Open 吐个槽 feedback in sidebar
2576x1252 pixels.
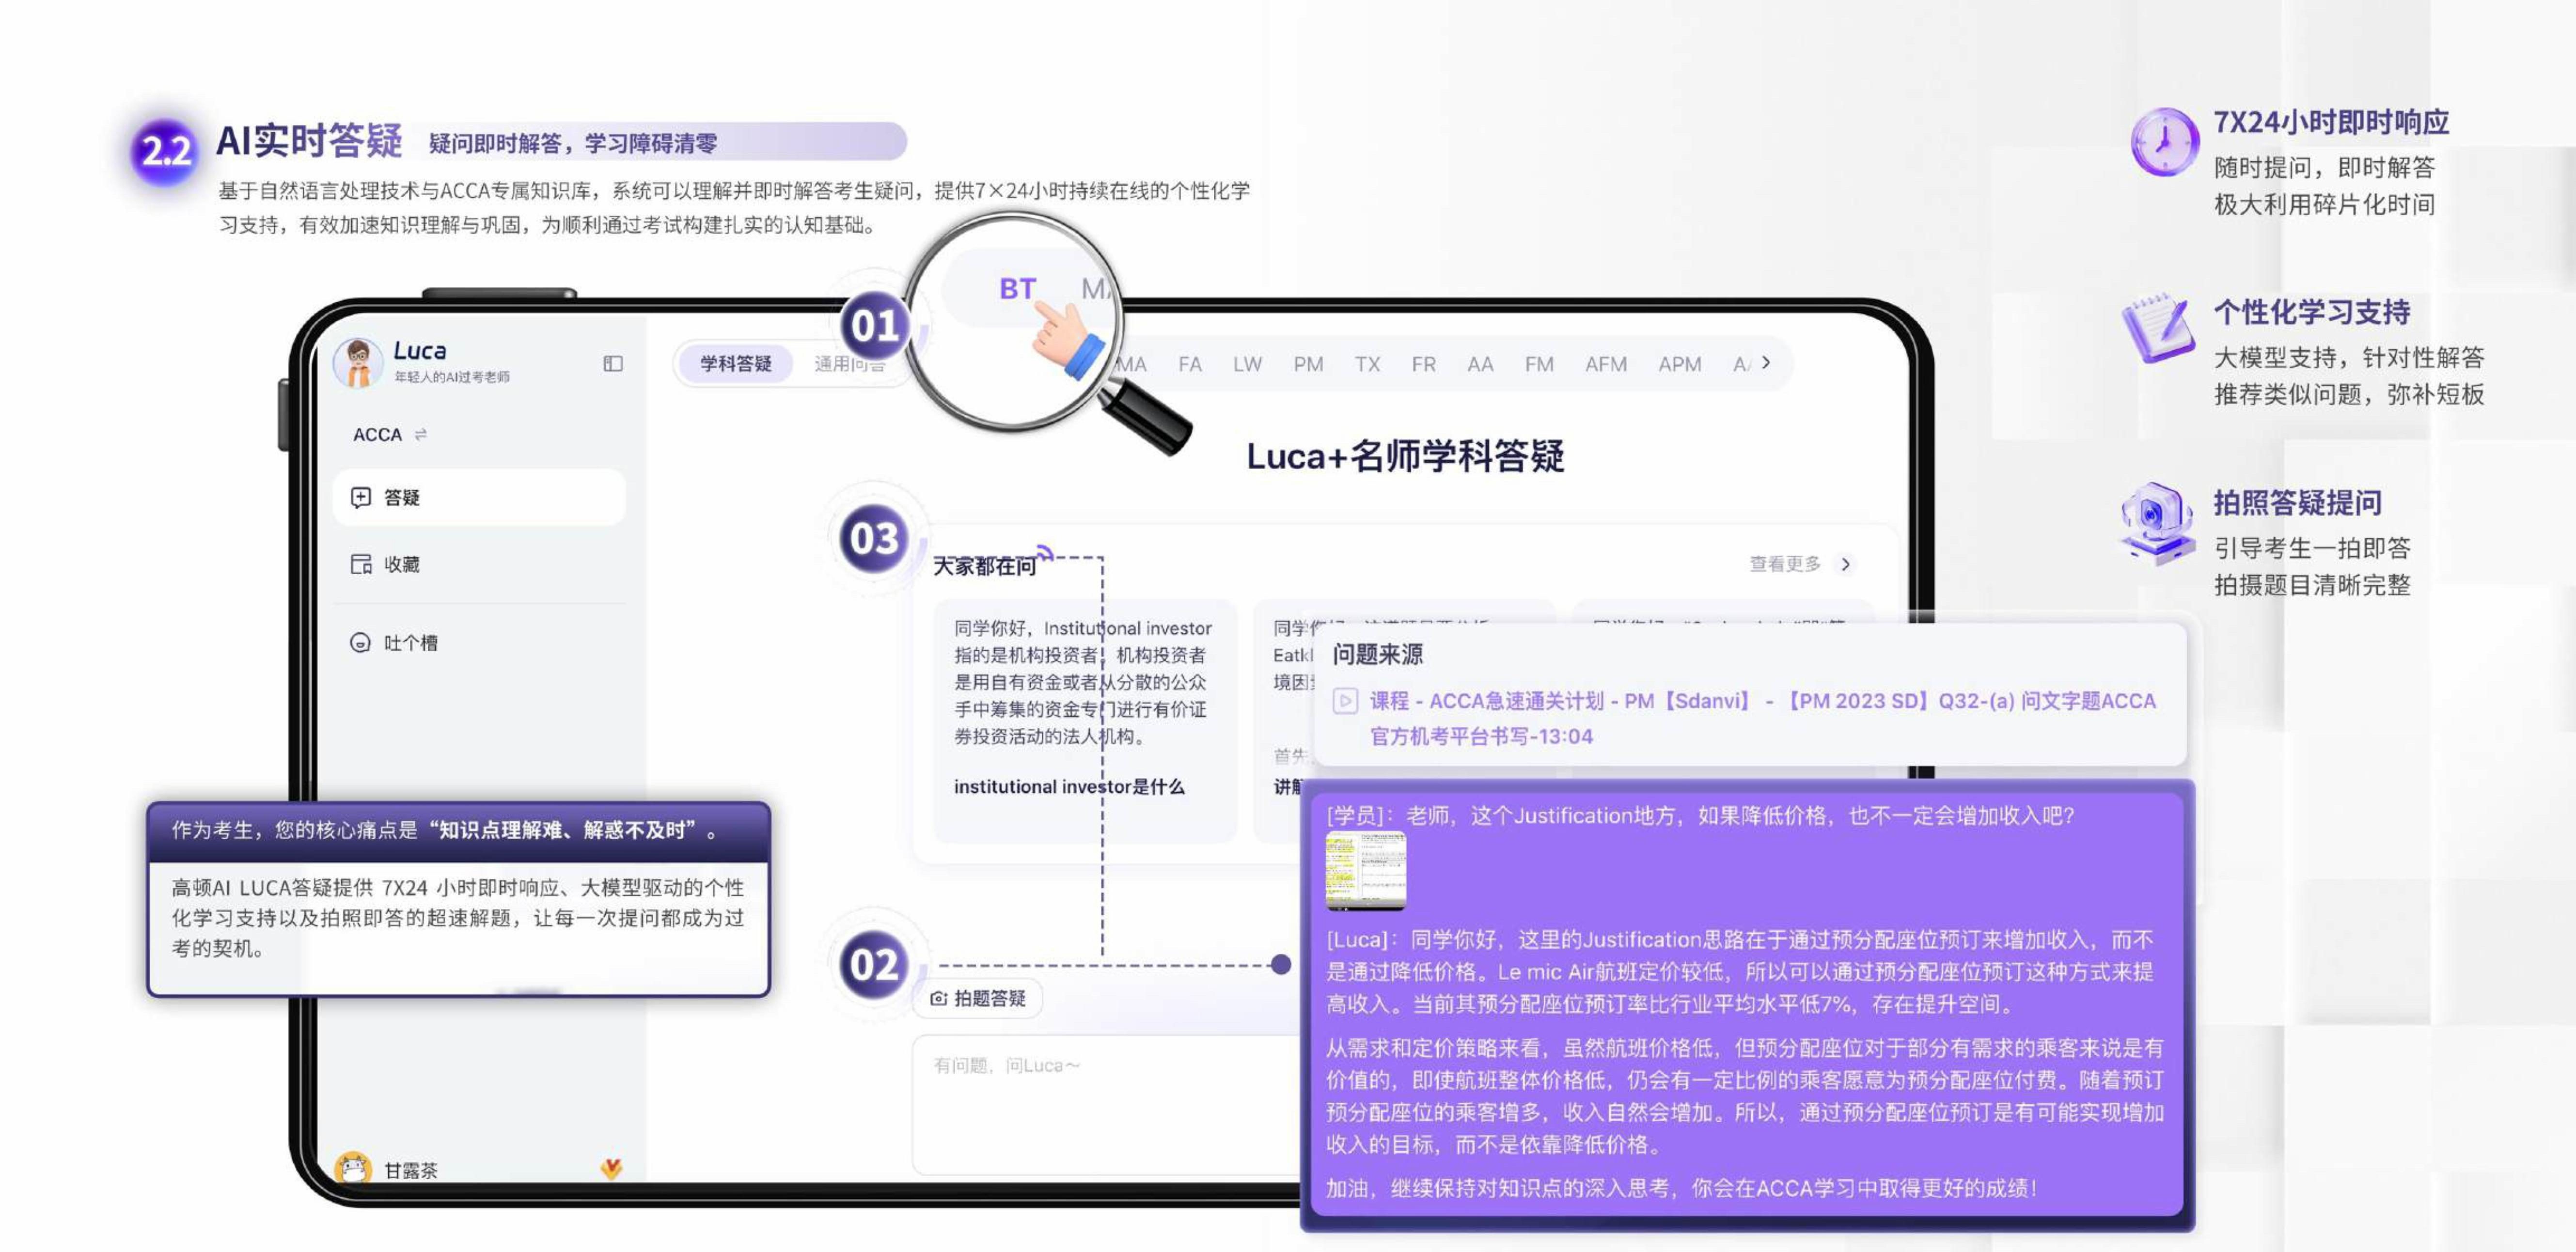click(x=479, y=642)
